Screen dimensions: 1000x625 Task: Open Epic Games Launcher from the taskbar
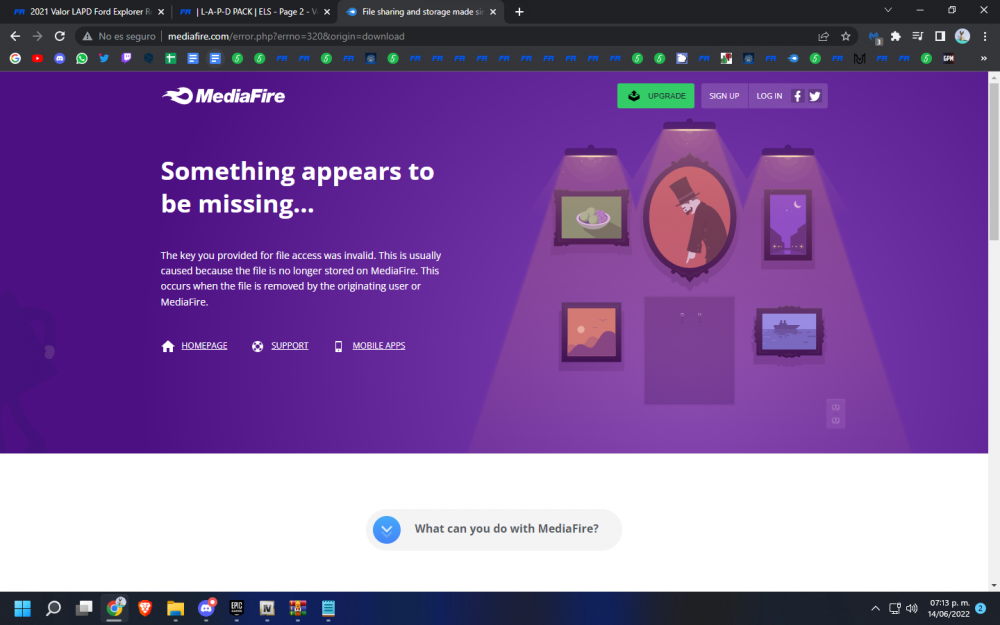tap(236, 608)
